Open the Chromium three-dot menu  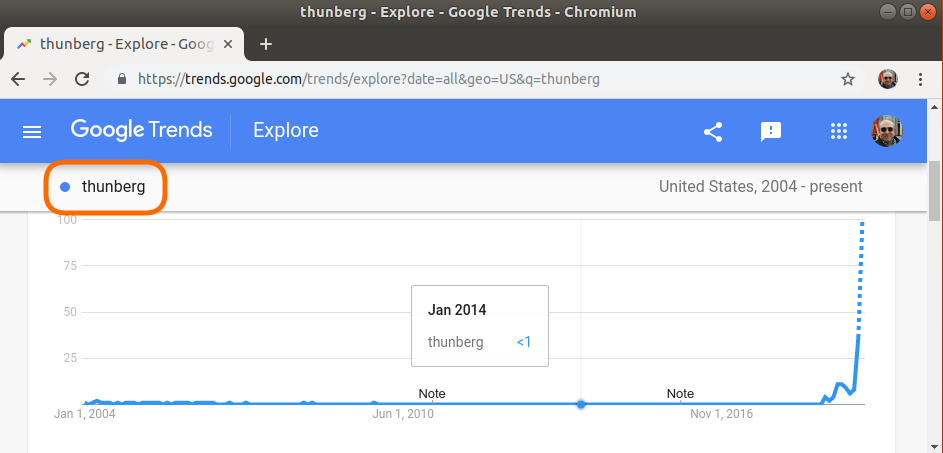coord(920,79)
